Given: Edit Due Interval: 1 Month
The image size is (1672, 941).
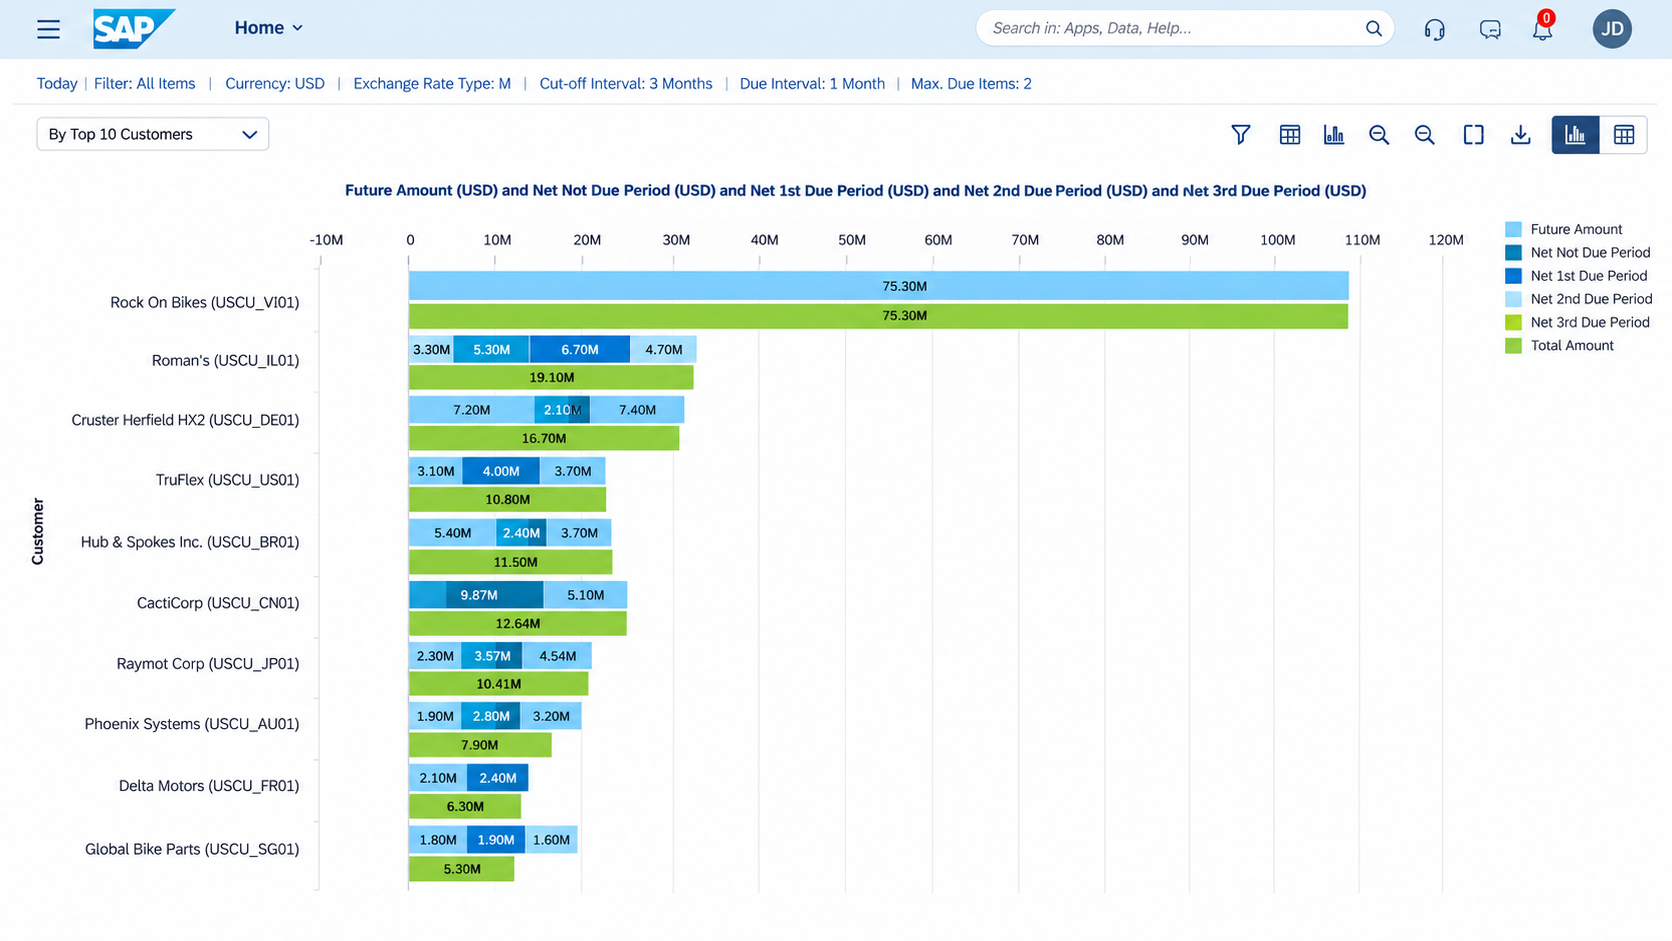Looking at the screenshot, I should [812, 84].
